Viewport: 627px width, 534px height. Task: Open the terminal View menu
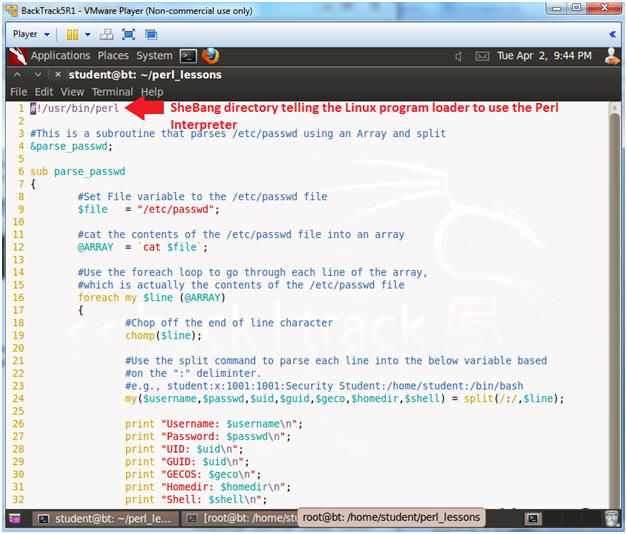(x=72, y=92)
